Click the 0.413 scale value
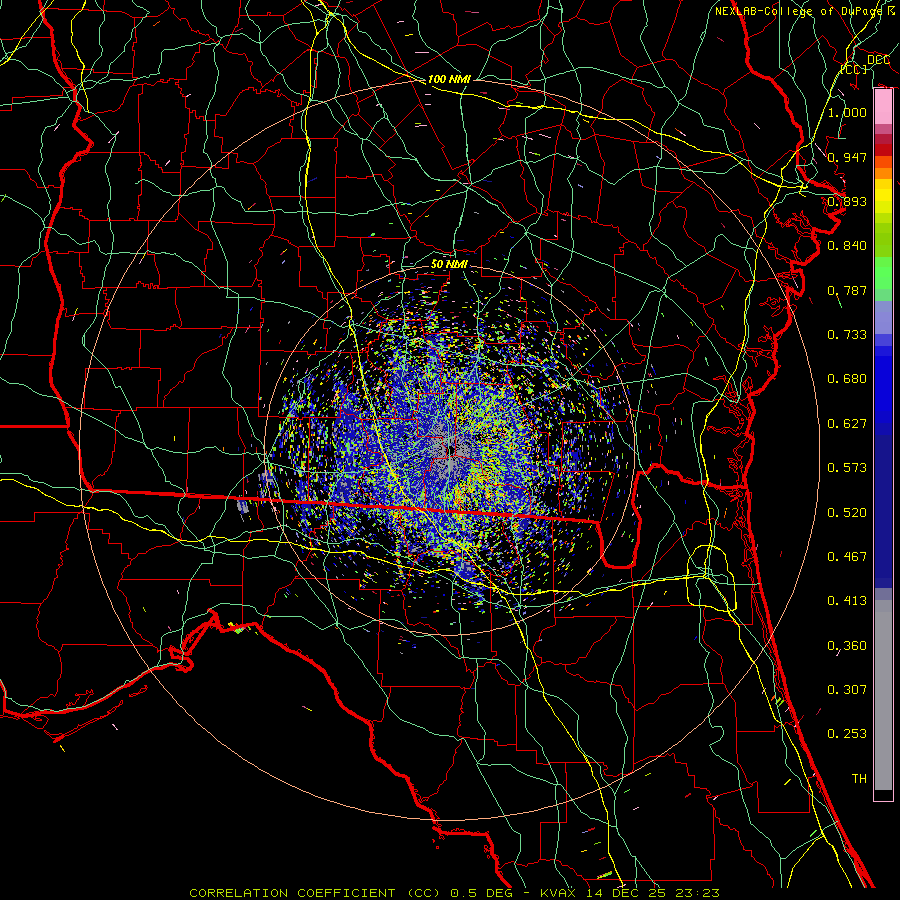 coord(847,601)
